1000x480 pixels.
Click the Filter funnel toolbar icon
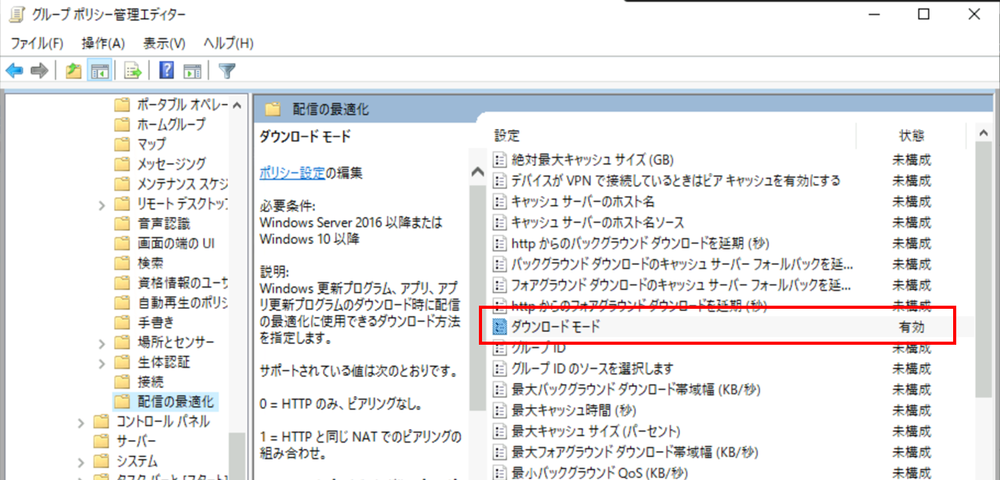(x=227, y=71)
